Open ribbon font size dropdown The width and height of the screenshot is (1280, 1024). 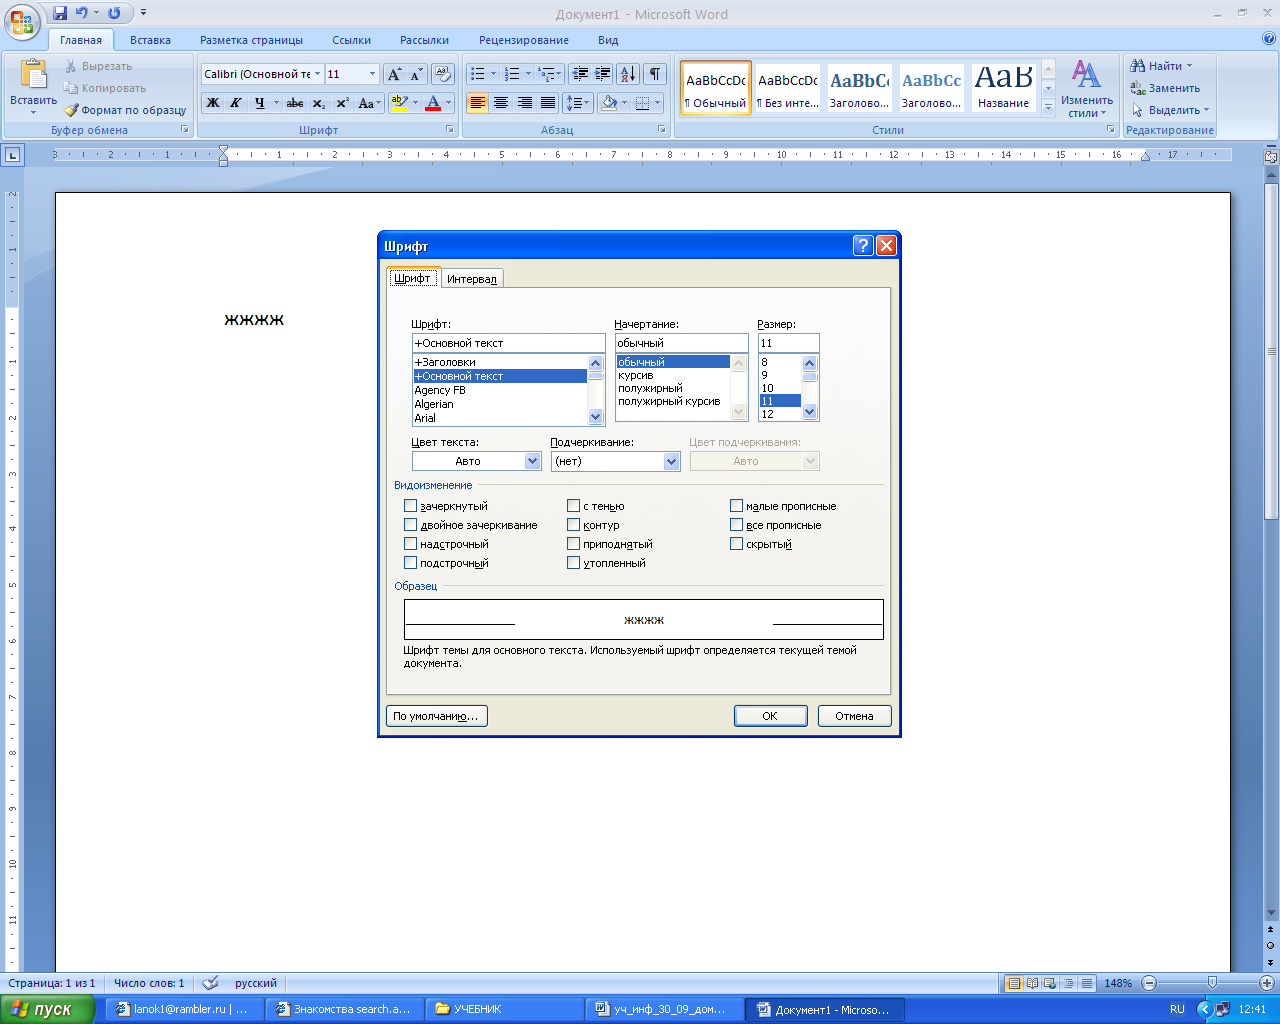point(372,74)
